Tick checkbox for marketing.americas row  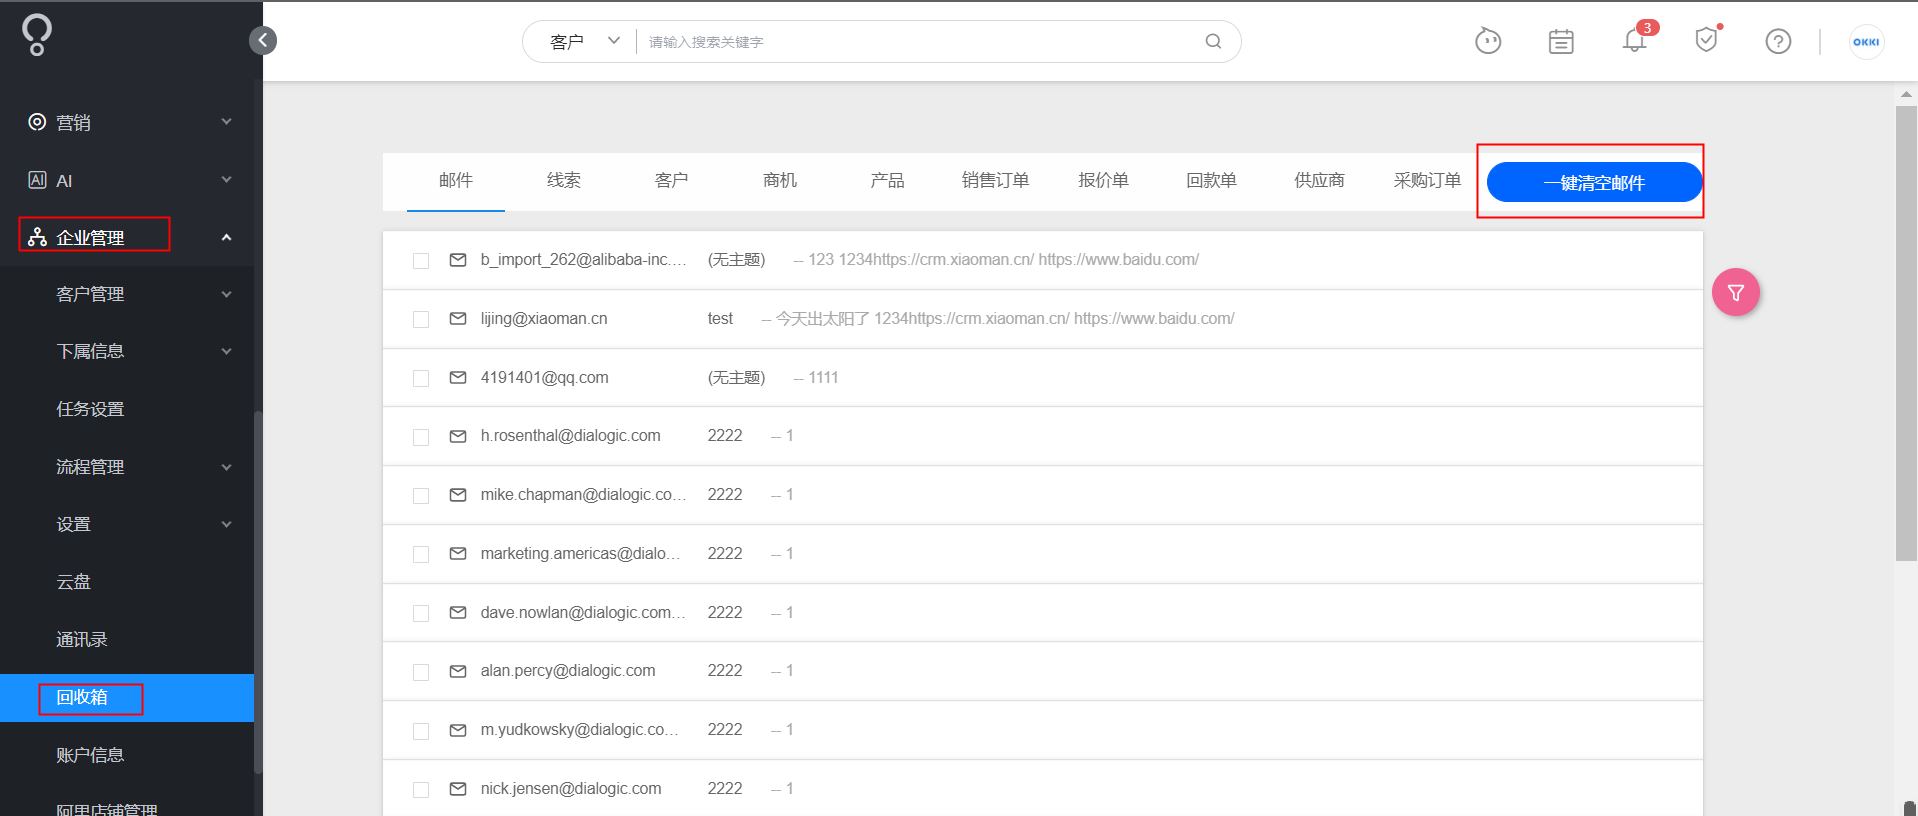pos(421,555)
